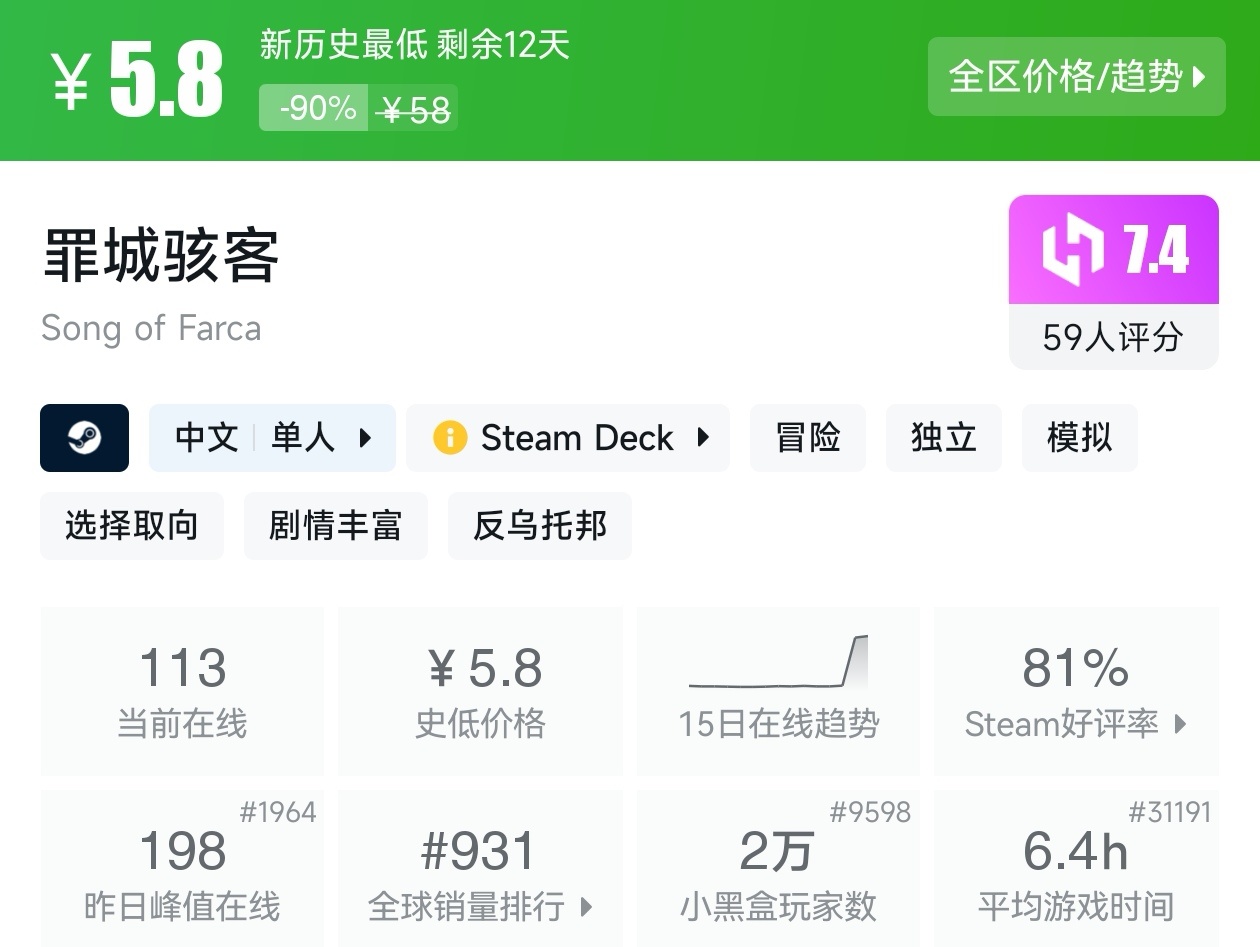Click the yellow Steam Deck info icon
The image size is (1260, 947).
[x=450, y=438]
